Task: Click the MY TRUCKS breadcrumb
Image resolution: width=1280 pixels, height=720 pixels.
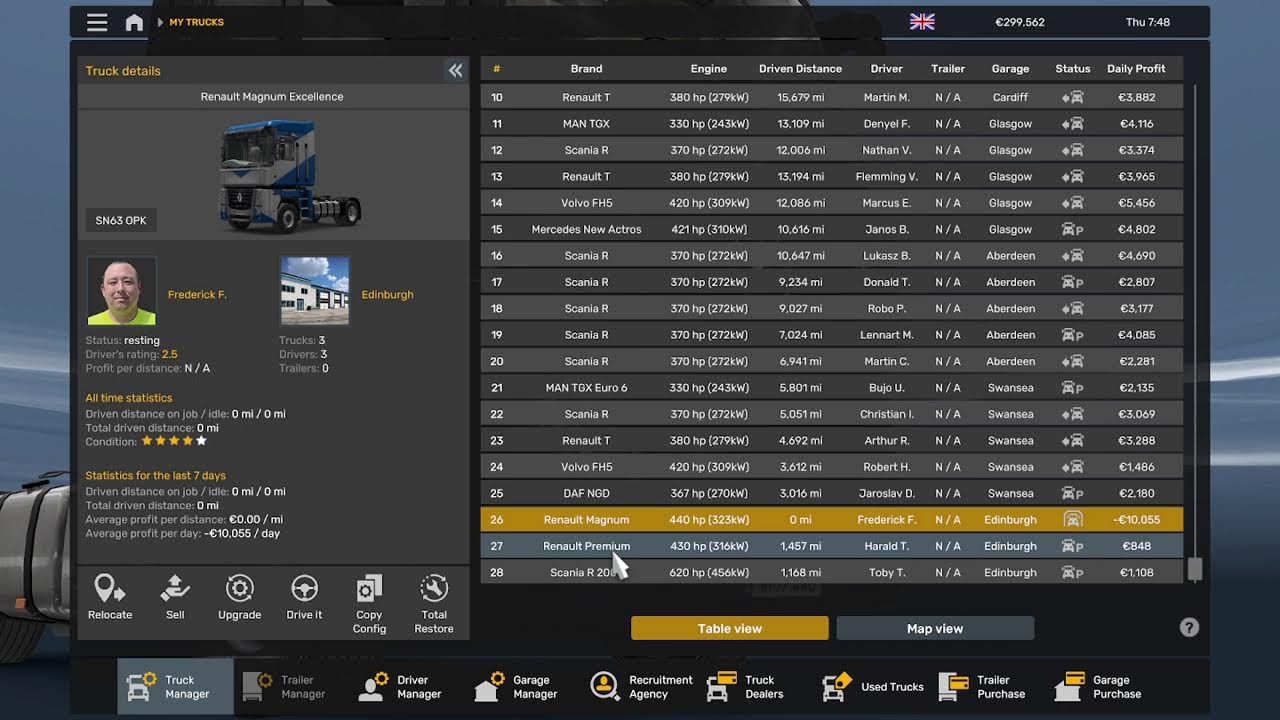Action: tap(196, 22)
